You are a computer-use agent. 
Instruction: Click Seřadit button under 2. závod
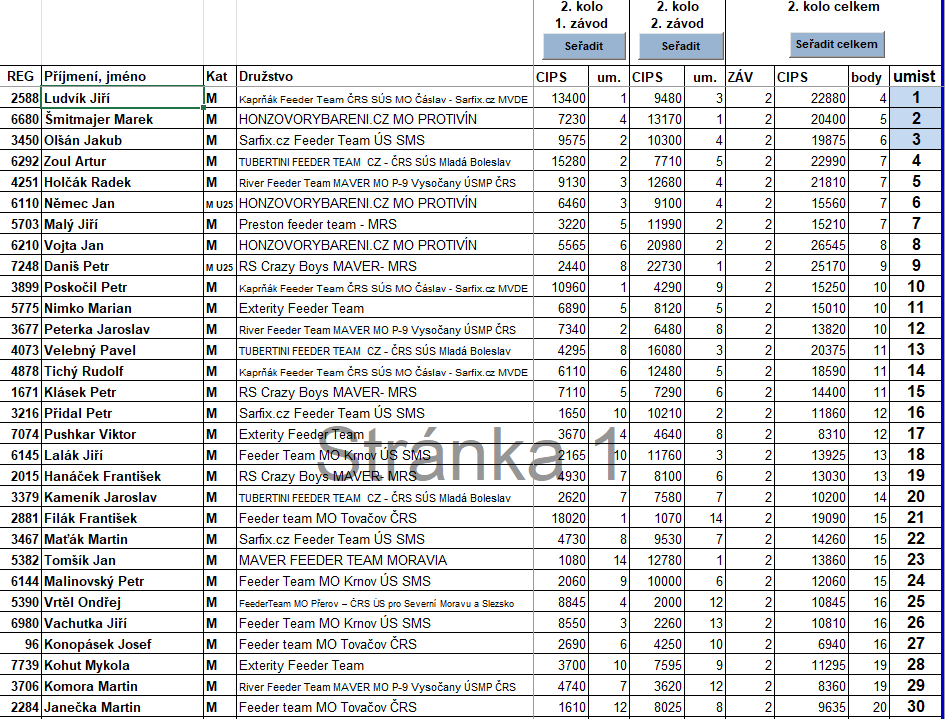680,46
